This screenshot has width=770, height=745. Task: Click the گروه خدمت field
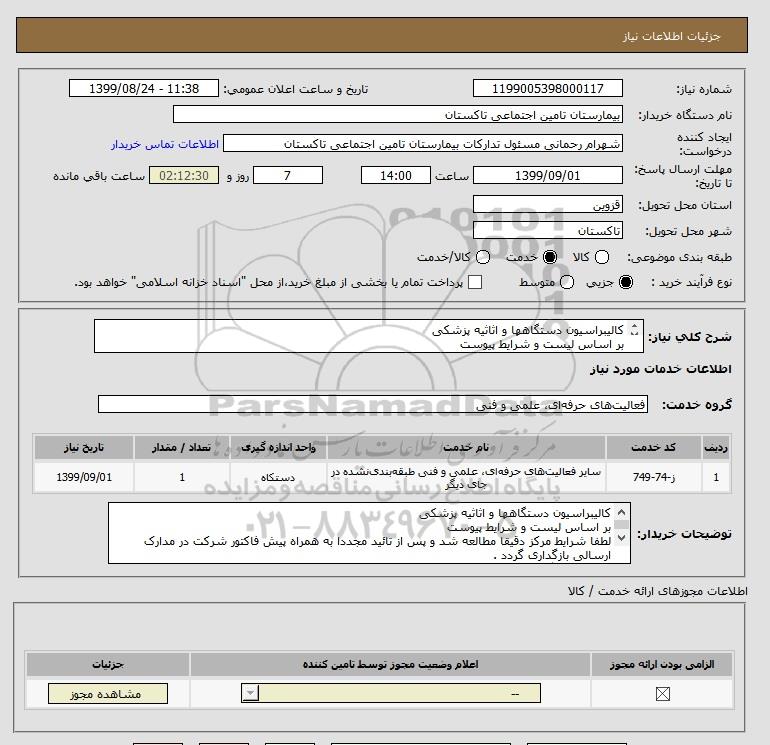(x=373, y=404)
